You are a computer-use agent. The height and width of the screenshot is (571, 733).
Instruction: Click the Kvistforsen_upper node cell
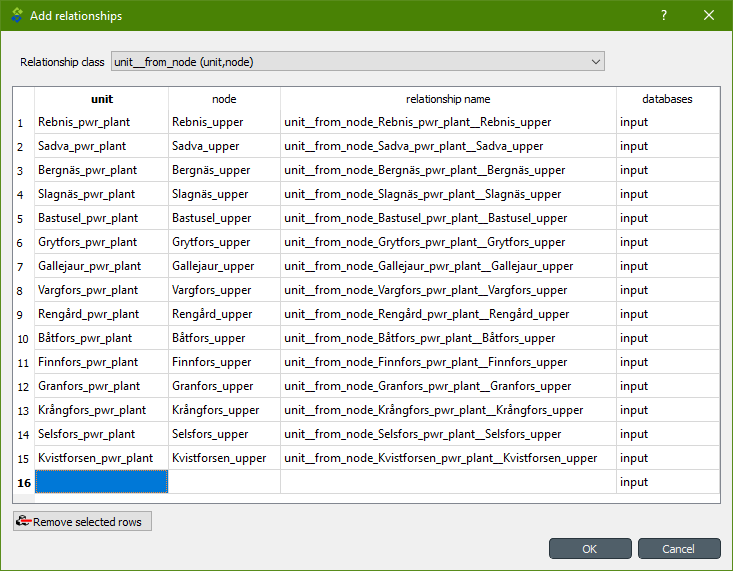224,458
